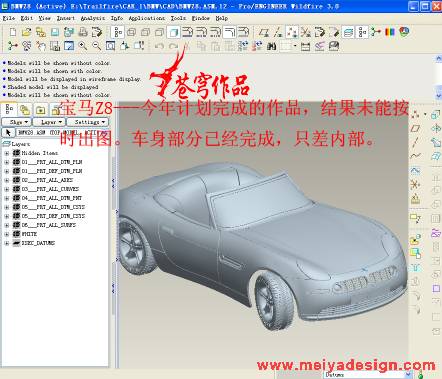Toggle shaded display mode icon
The width and height of the screenshot is (442, 379).
click(x=174, y=32)
